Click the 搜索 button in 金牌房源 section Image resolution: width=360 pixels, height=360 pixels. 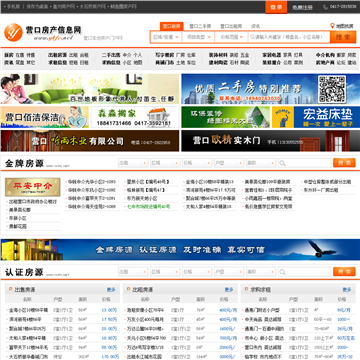point(344,163)
